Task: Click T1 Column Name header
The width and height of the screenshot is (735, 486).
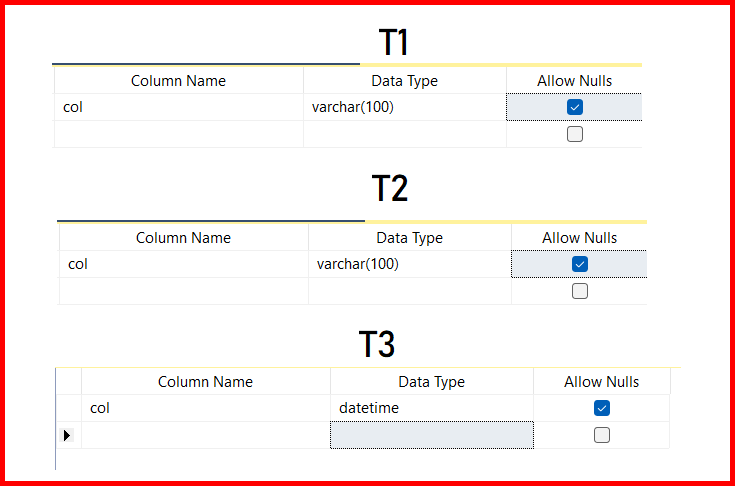Action: pos(178,81)
